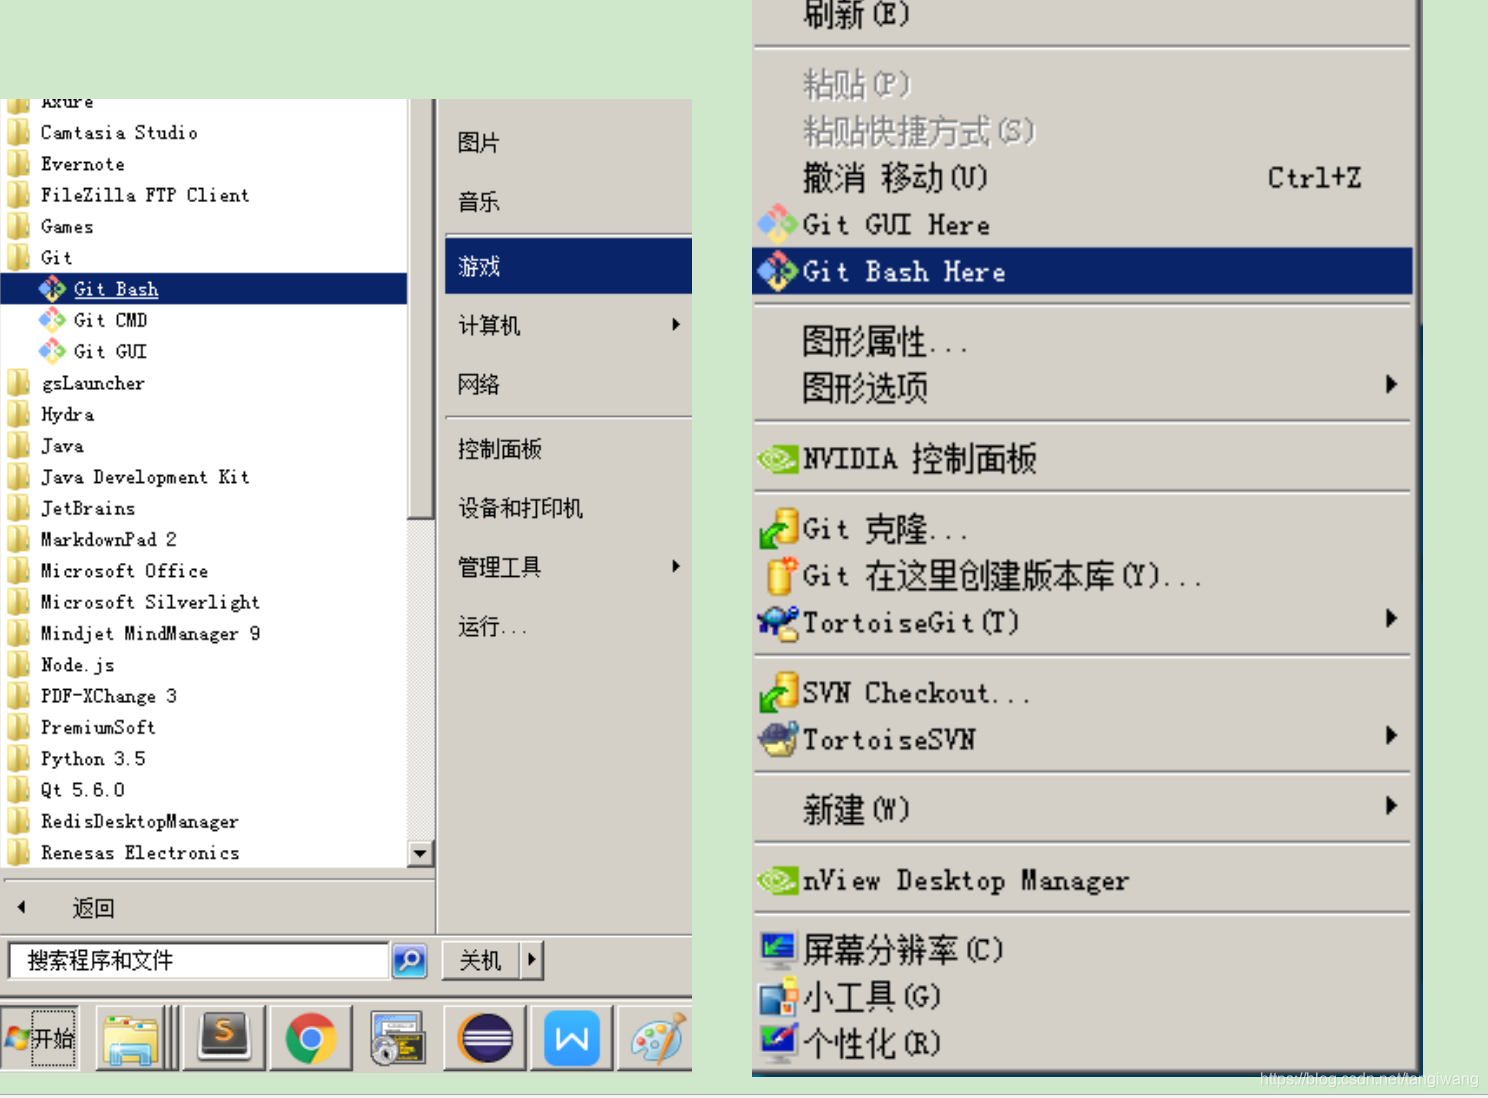
Task: Click the SVN Checkout icon
Action: (x=777, y=693)
